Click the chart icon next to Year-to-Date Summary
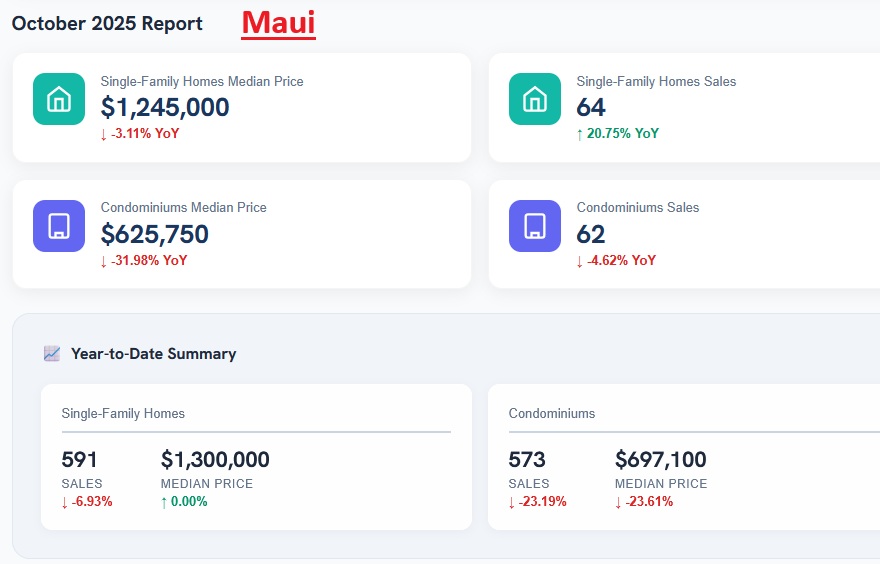 52,353
